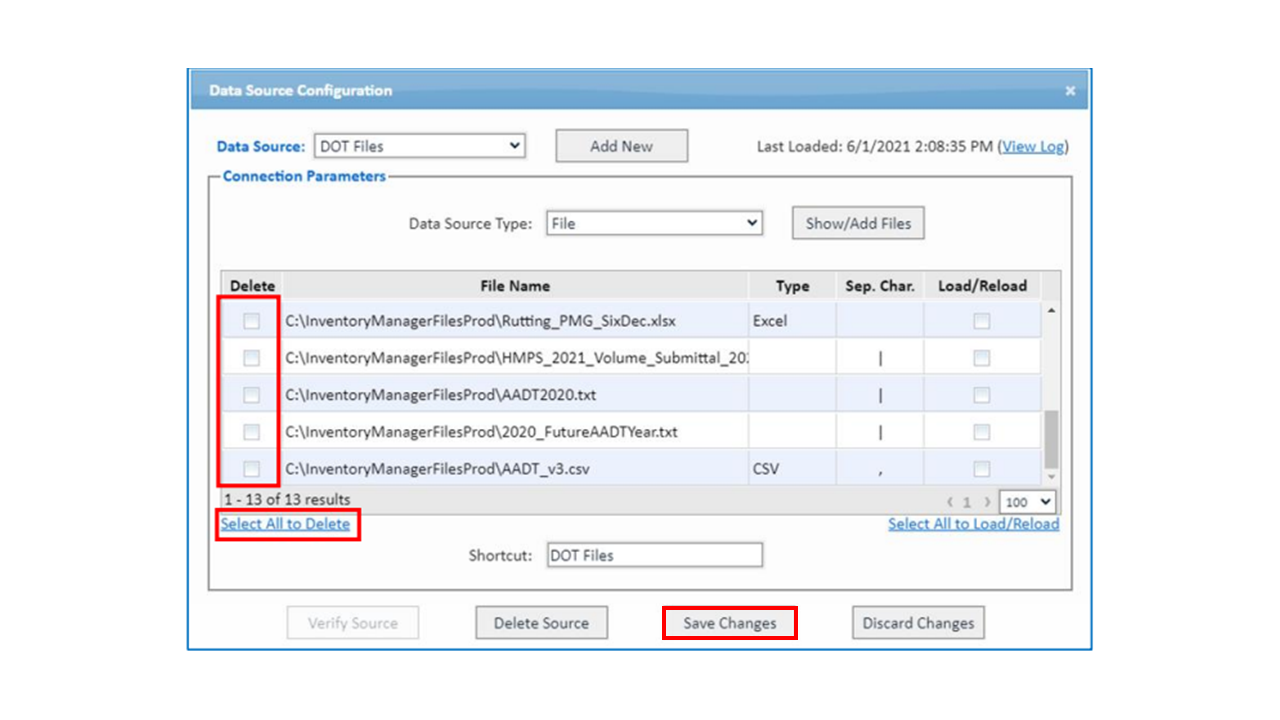Tick Delete checkbox for AADT_v3.csv
The image size is (1280, 720).
pos(251,469)
